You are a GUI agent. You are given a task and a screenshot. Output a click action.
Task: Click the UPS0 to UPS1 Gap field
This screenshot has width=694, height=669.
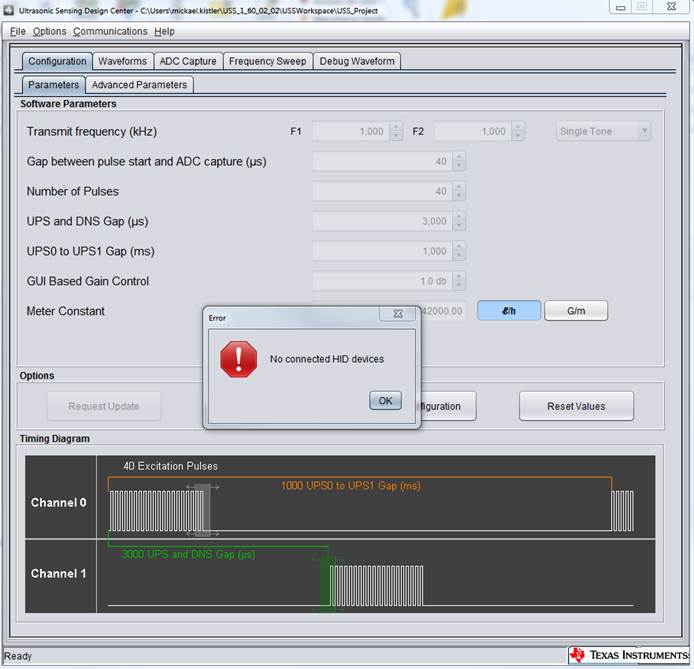382,251
